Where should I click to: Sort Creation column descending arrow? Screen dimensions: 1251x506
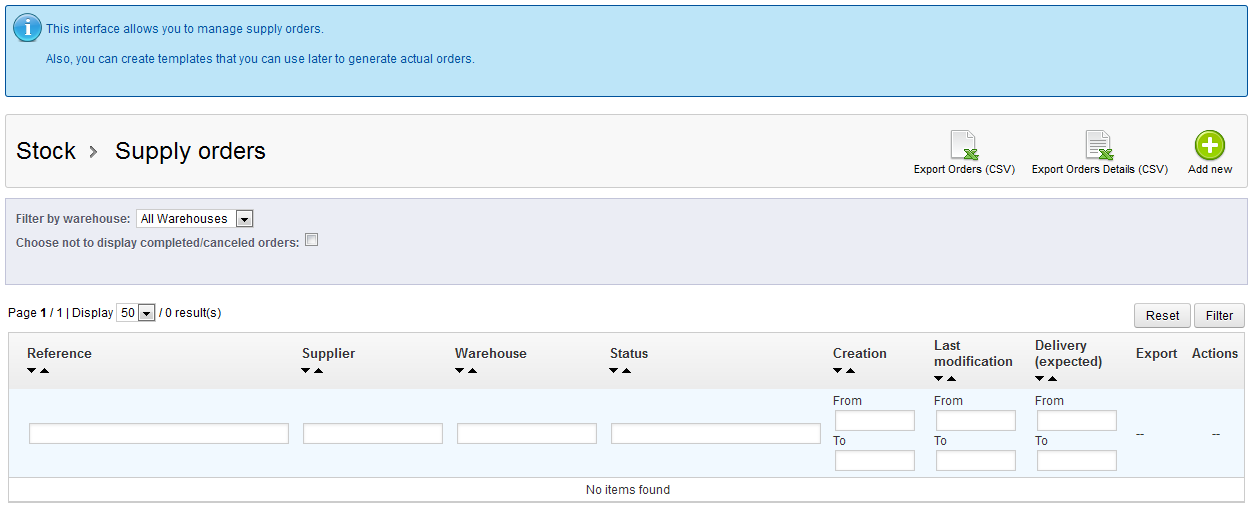(x=838, y=371)
